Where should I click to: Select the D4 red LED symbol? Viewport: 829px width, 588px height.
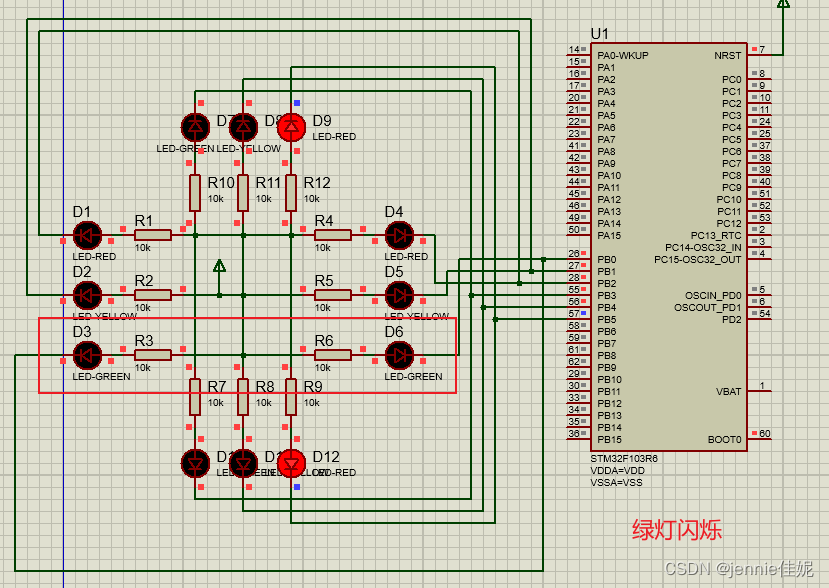(x=399, y=235)
